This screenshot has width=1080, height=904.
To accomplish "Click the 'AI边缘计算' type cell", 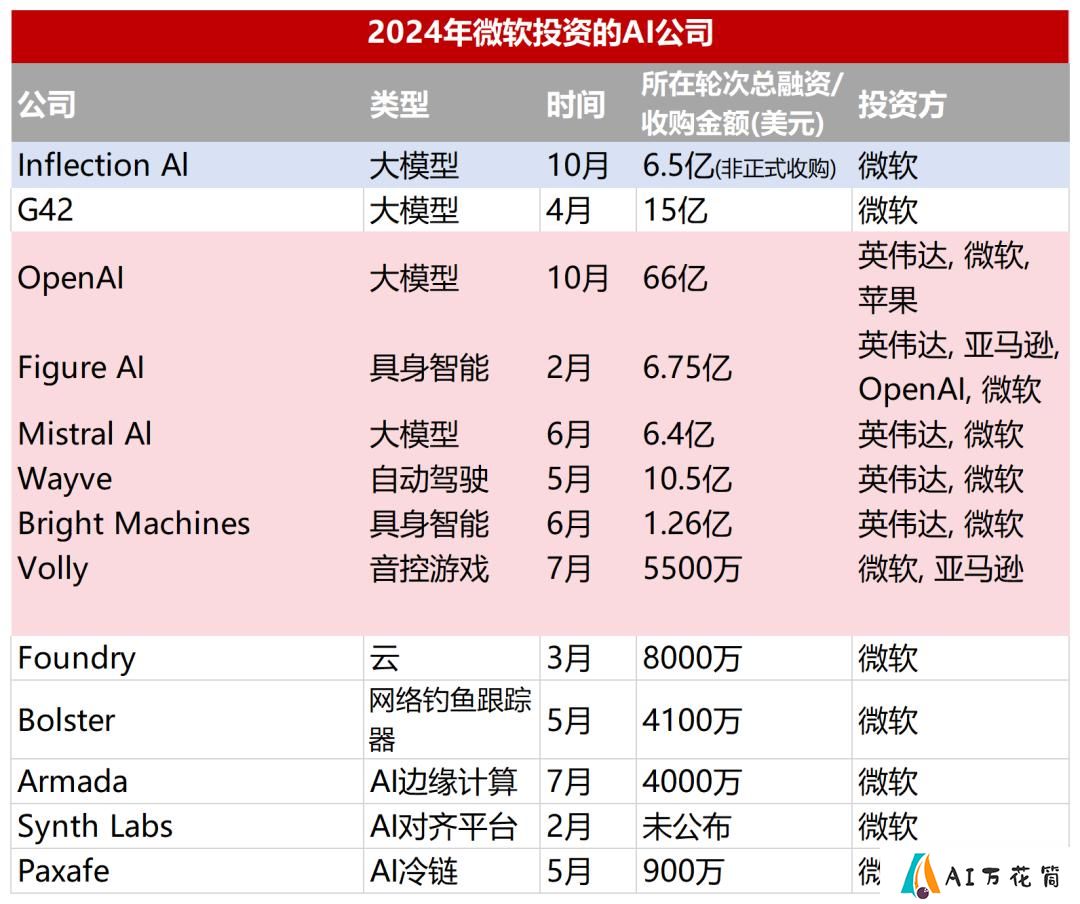I will coord(444,782).
